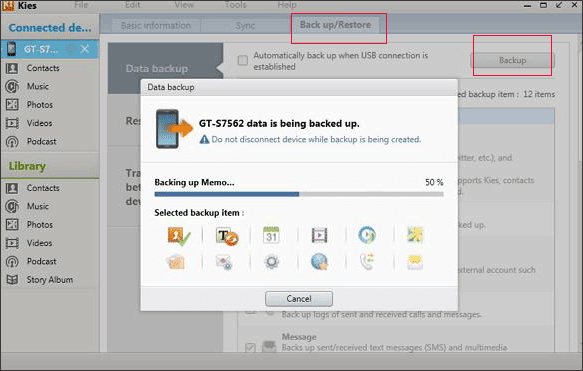The width and height of the screenshot is (583, 371).
Task: Click the Backup button
Action: coord(512,60)
